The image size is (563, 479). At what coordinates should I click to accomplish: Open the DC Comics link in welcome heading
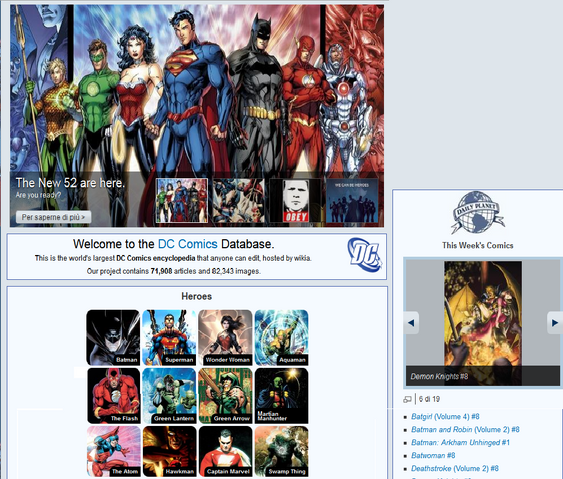[188, 244]
